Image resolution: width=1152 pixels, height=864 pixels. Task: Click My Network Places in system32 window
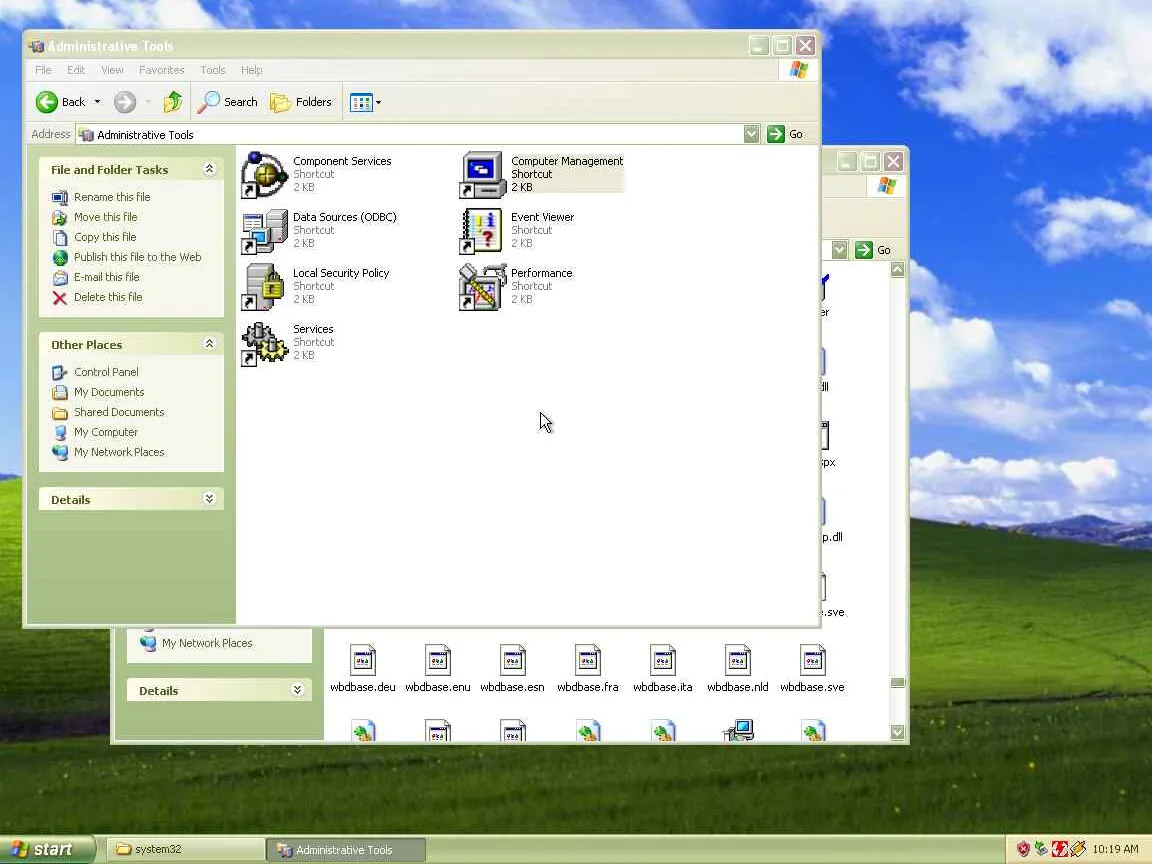point(206,643)
